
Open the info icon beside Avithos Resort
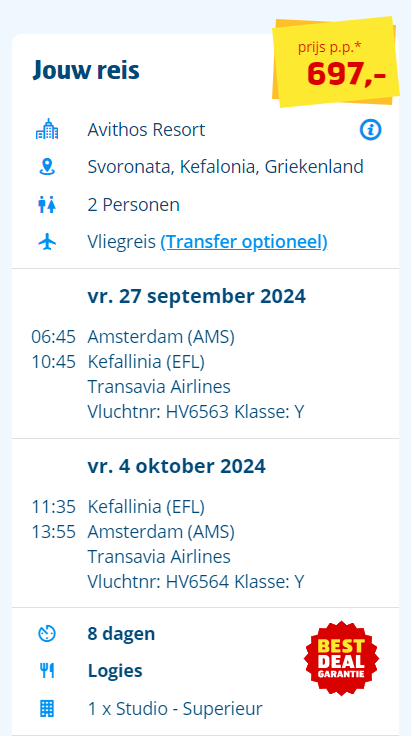(x=370, y=130)
